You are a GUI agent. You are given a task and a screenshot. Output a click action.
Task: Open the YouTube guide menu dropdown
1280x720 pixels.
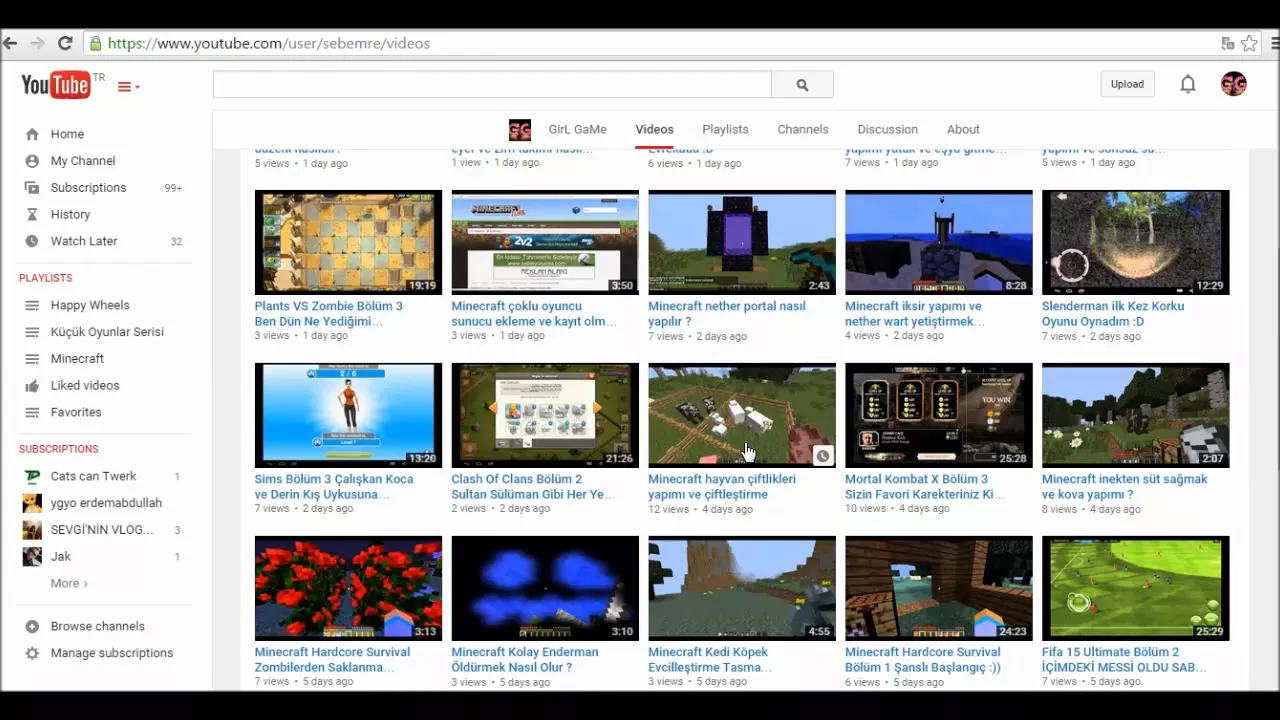(x=128, y=87)
